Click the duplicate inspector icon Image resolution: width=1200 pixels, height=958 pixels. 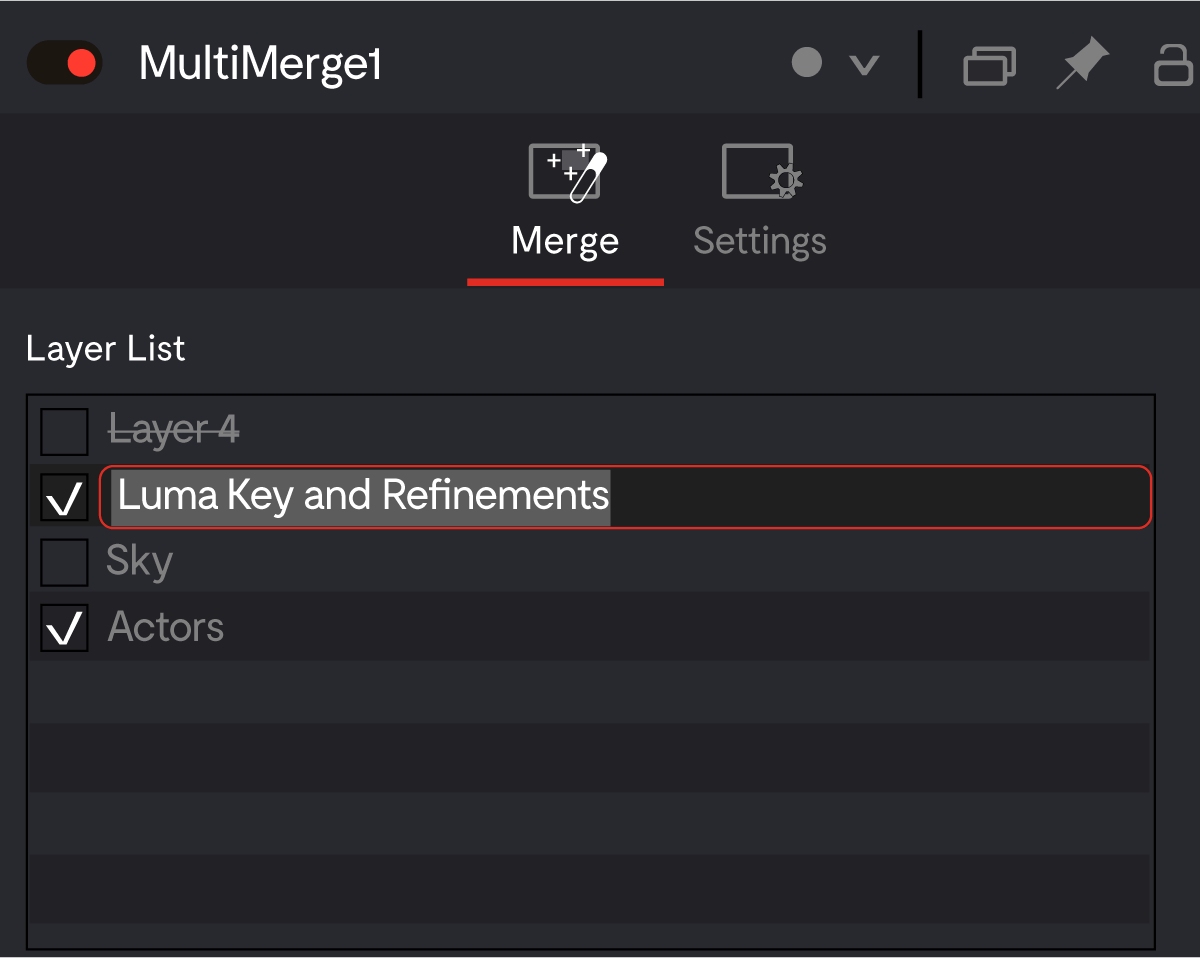pyautogui.click(x=989, y=63)
